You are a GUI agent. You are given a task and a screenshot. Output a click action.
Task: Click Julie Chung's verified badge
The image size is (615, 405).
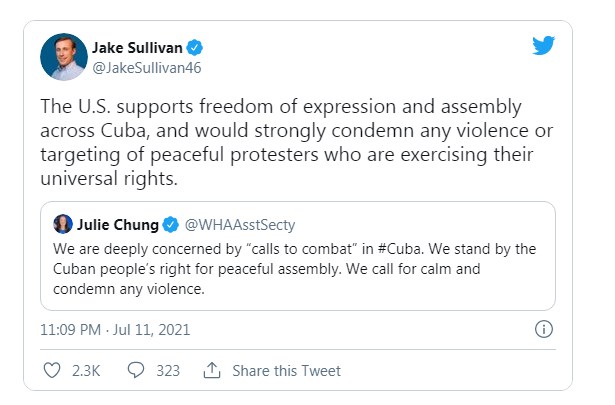click(x=171, y=225)
